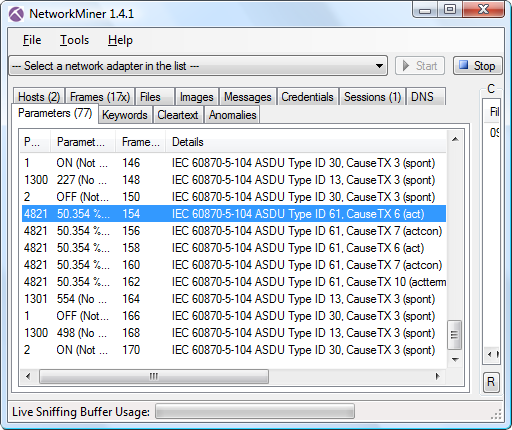Screen dimensions: 512x430
Task: Sort by the Frame column header
Action: pos(140,142)
